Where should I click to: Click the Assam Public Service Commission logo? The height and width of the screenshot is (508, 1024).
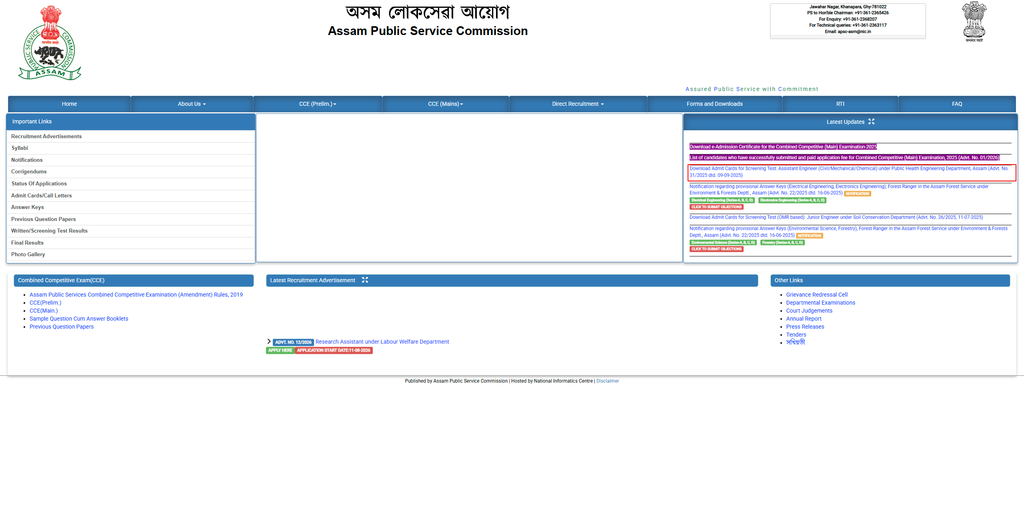pyautogui.click(x=50, y=43)
